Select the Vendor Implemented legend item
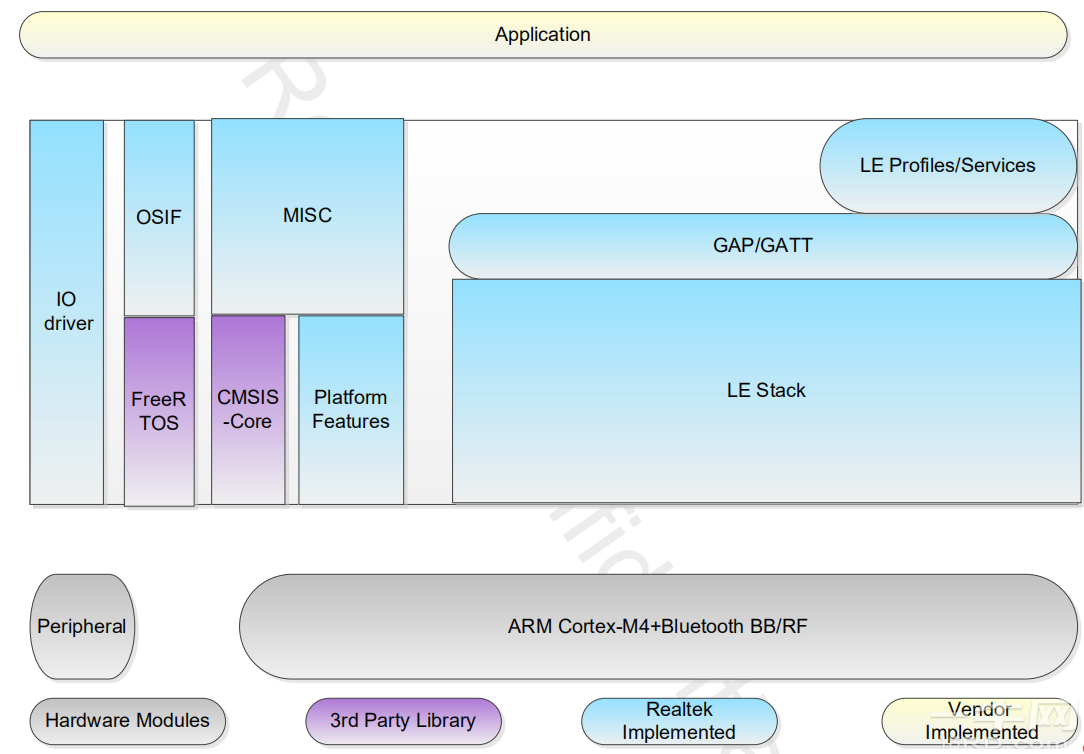Screen dimensions: 1084x754 point(981,720)
